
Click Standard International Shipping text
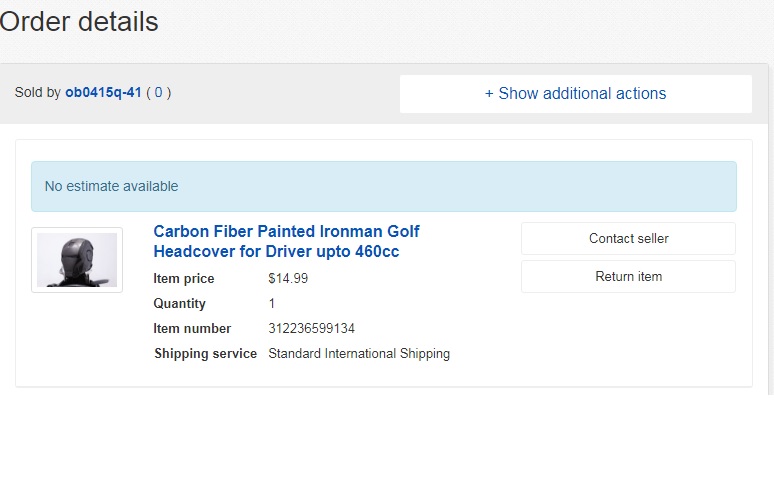click(359, 354)
